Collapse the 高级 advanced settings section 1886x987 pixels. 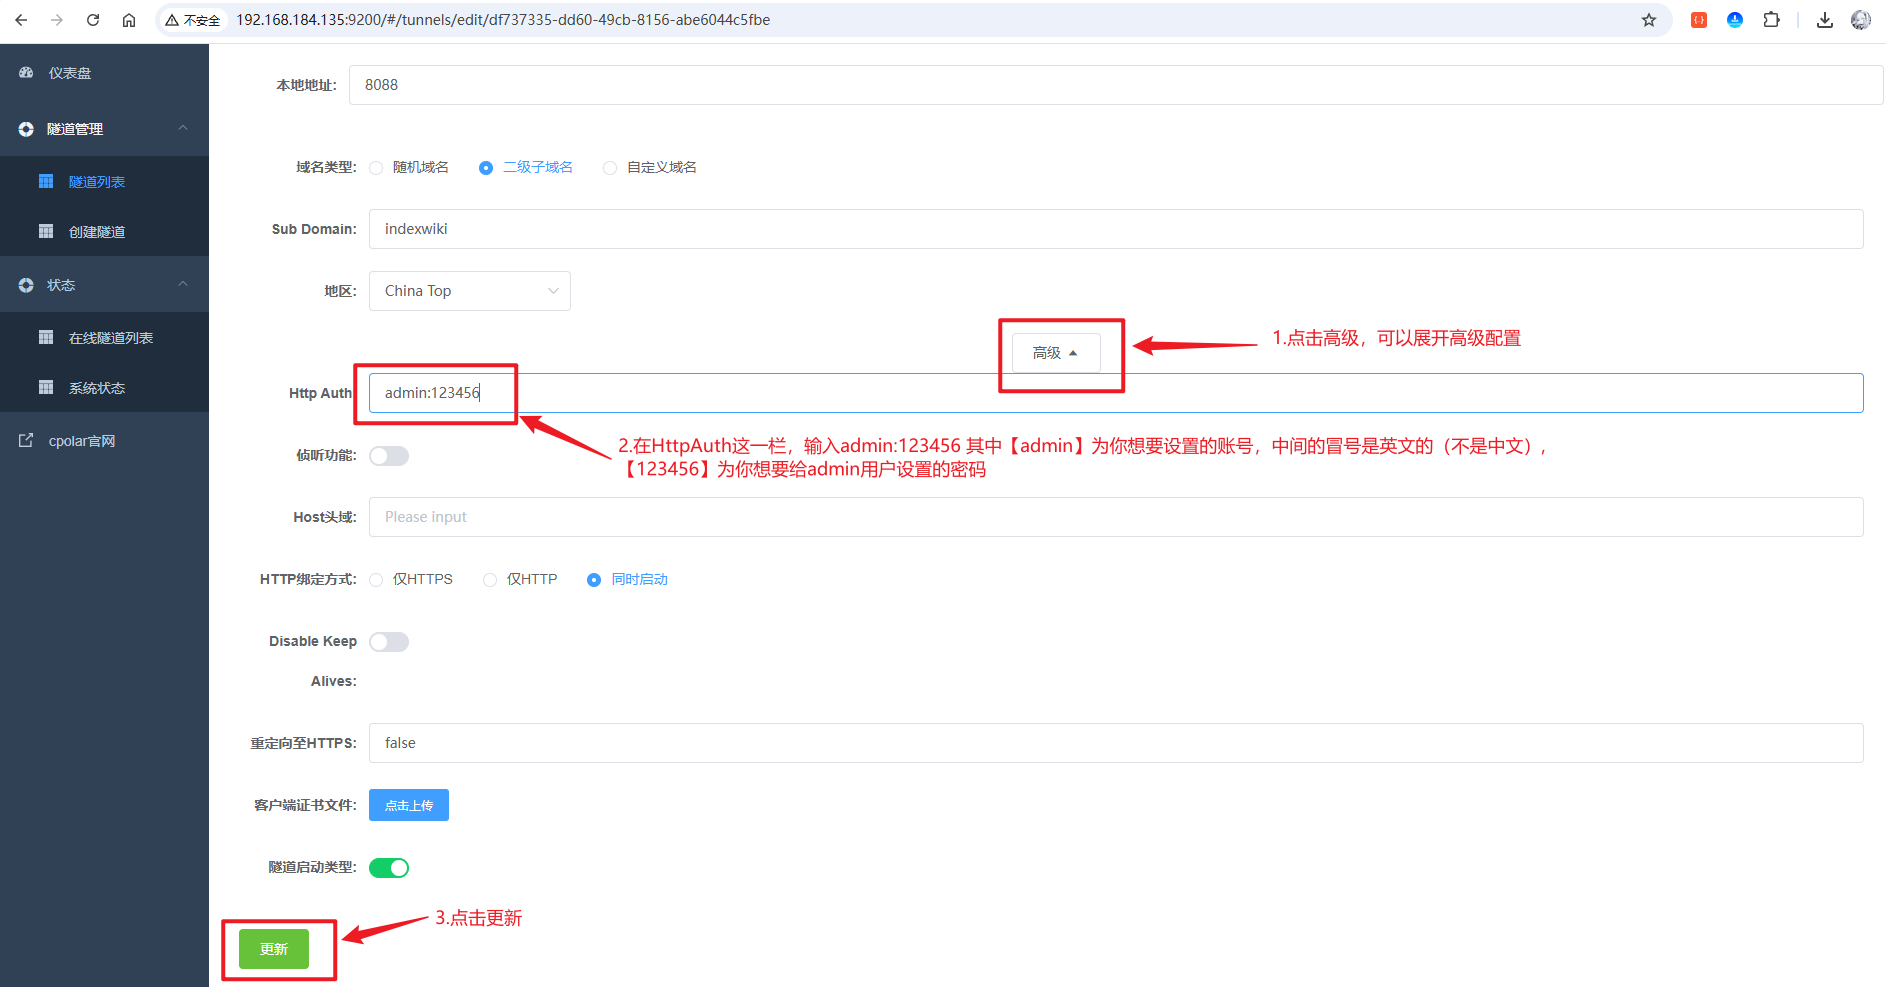(x=1056, y=353)
